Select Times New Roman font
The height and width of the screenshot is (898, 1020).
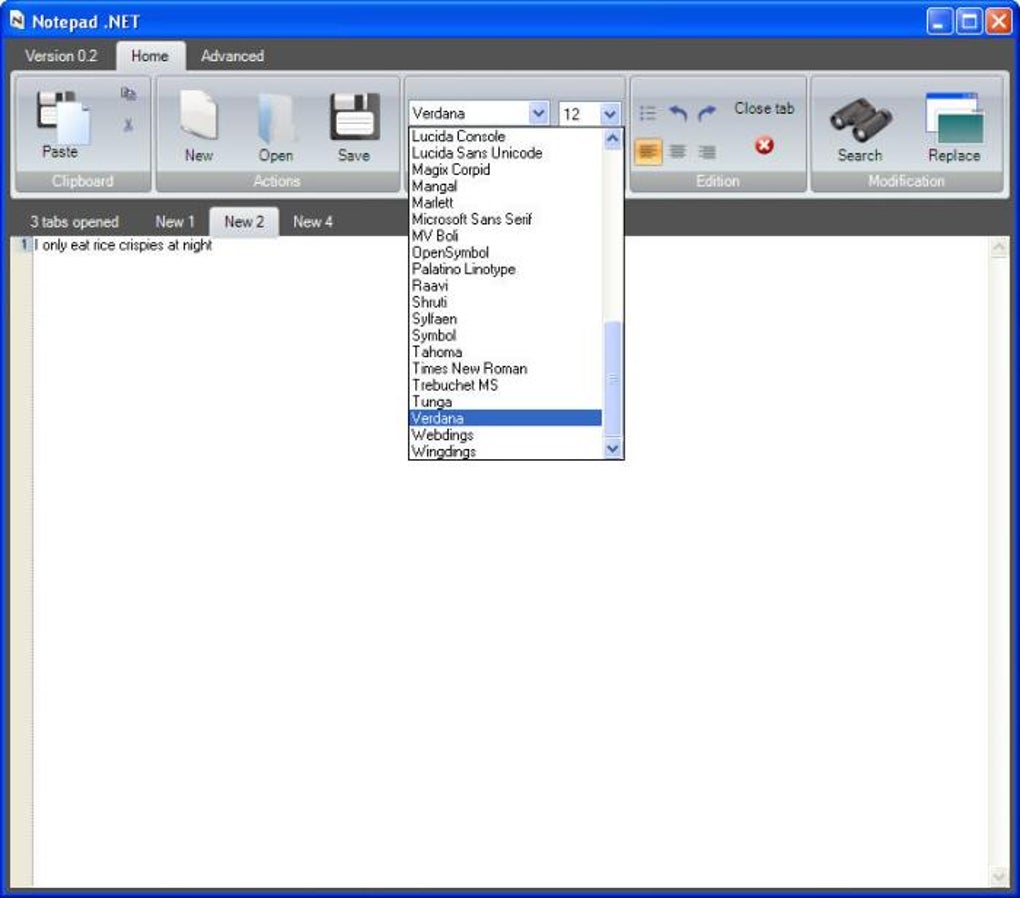pyautogui.click(x=505, y=368)
